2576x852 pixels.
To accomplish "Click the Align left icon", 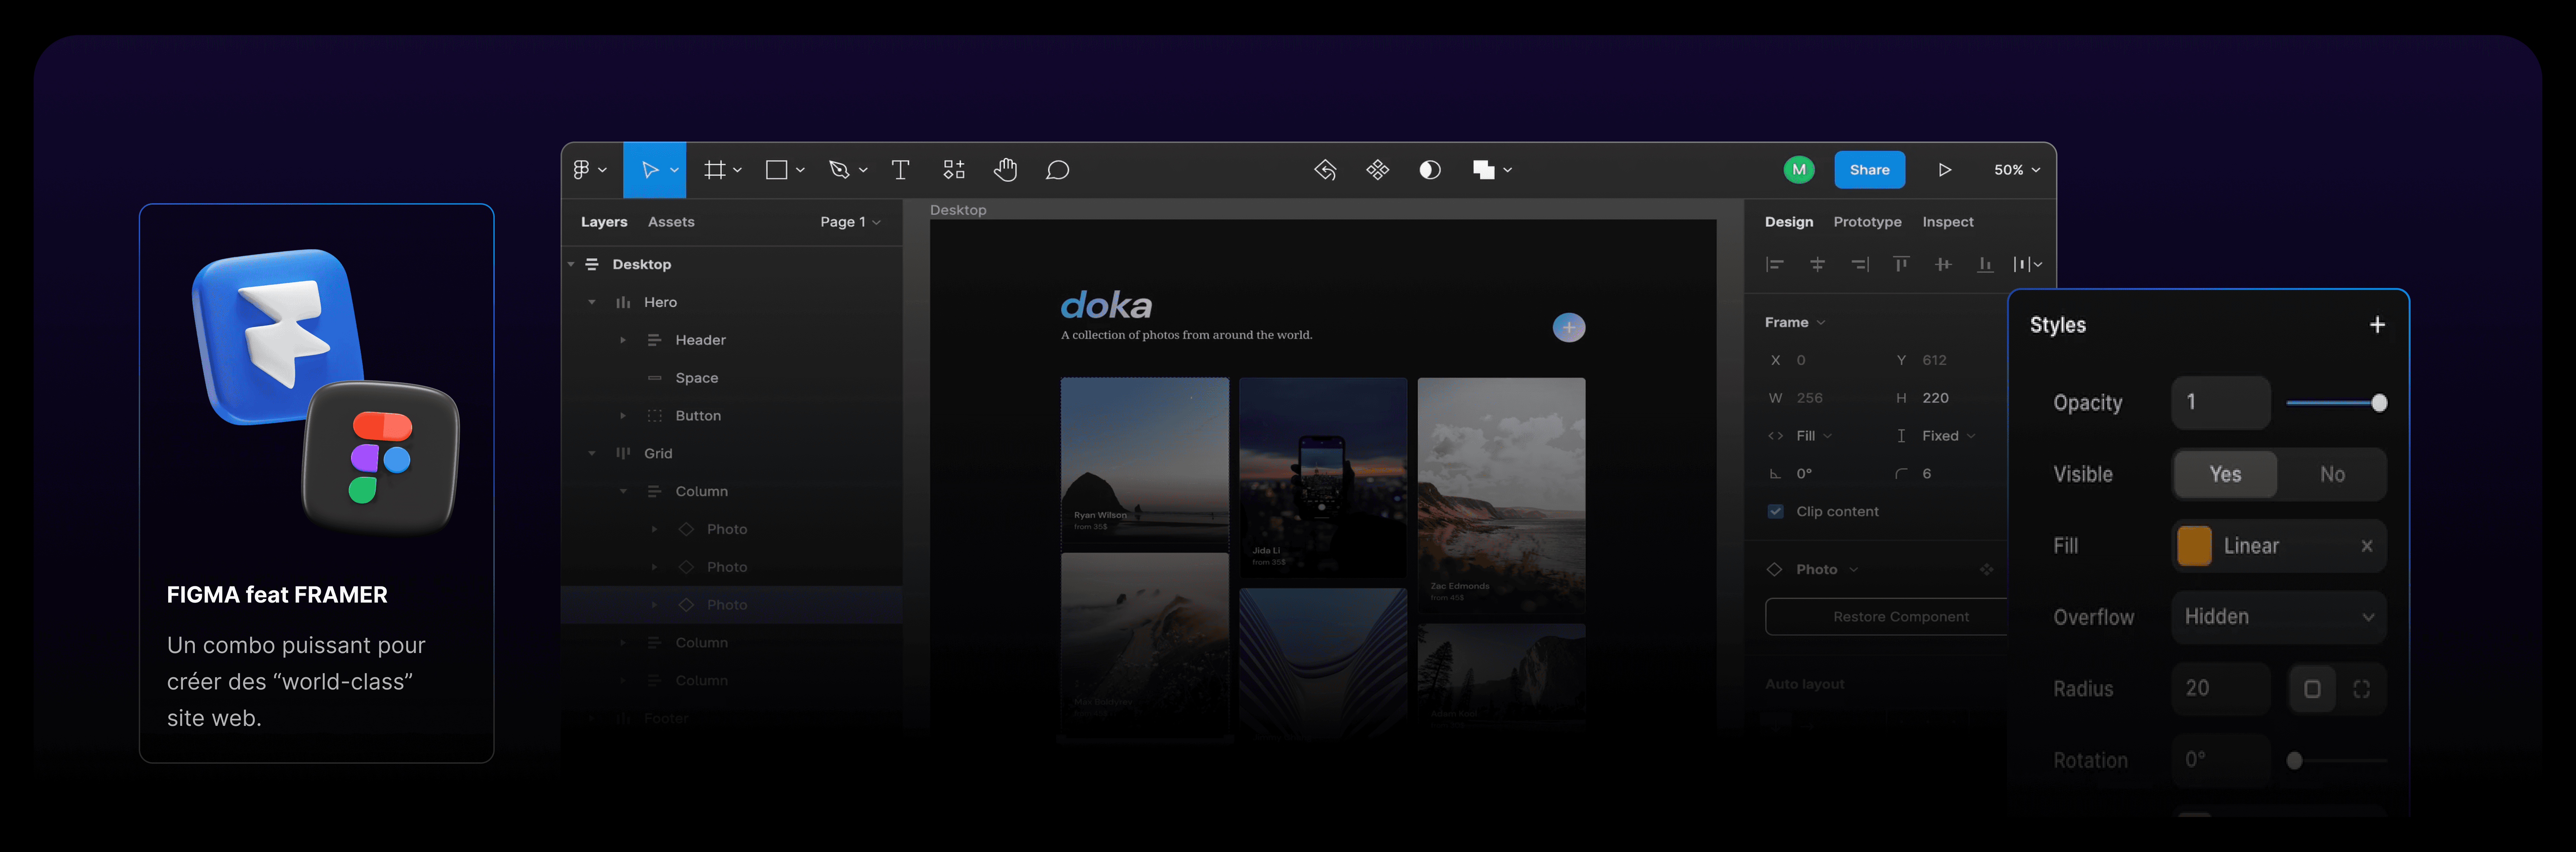I will tap(1775, 264).
